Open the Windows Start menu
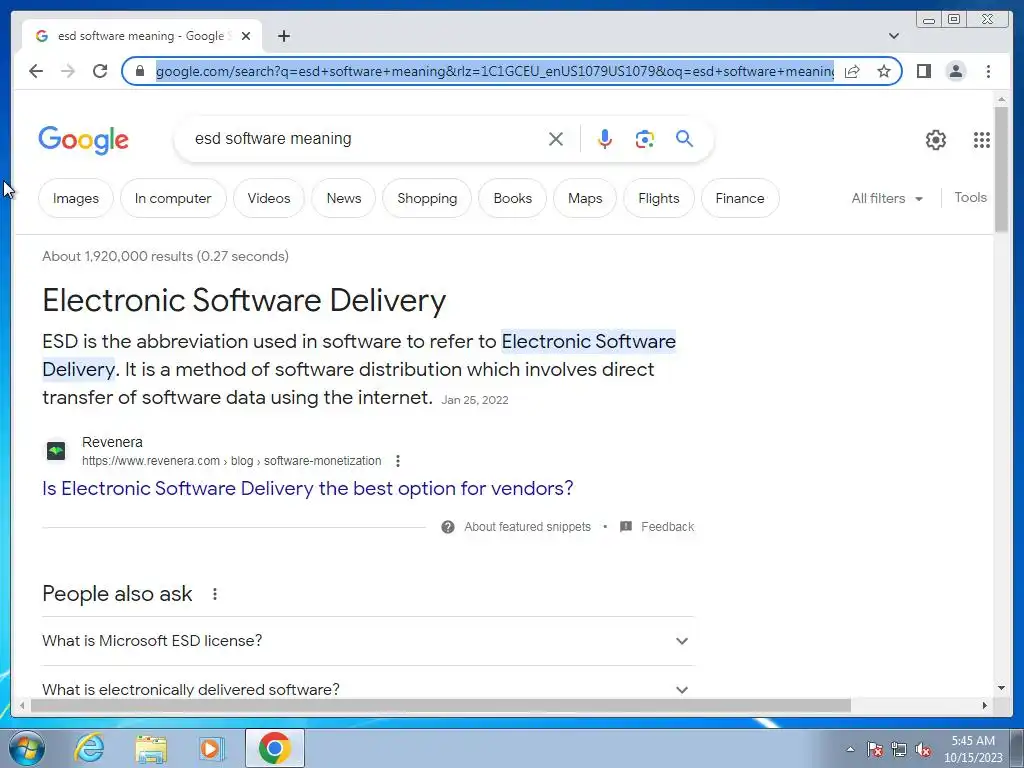The width and height of the screenshot is (1024, 768). coord(26,748)
